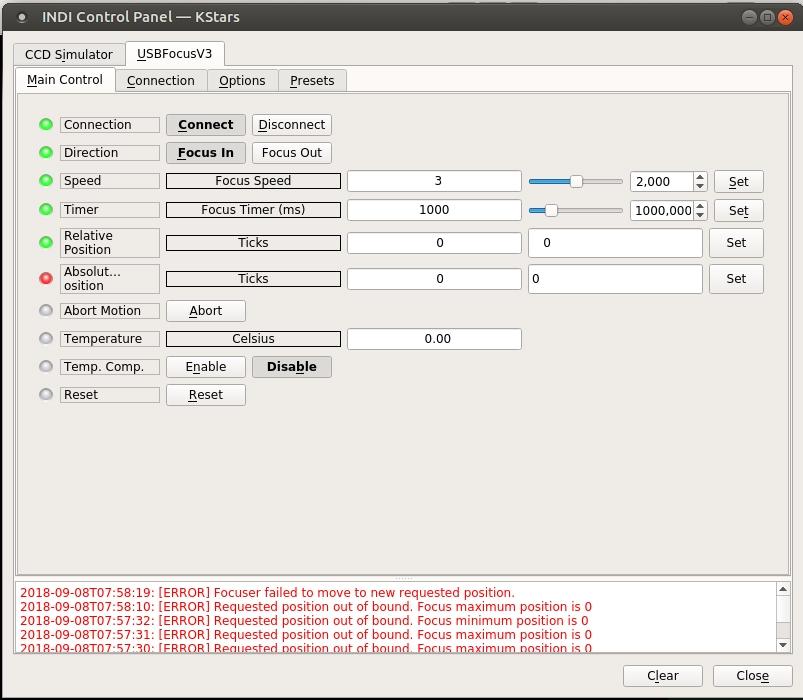Adjust the focus speed slider
This screenshot has height=700, width=803.
coord(576,181)
